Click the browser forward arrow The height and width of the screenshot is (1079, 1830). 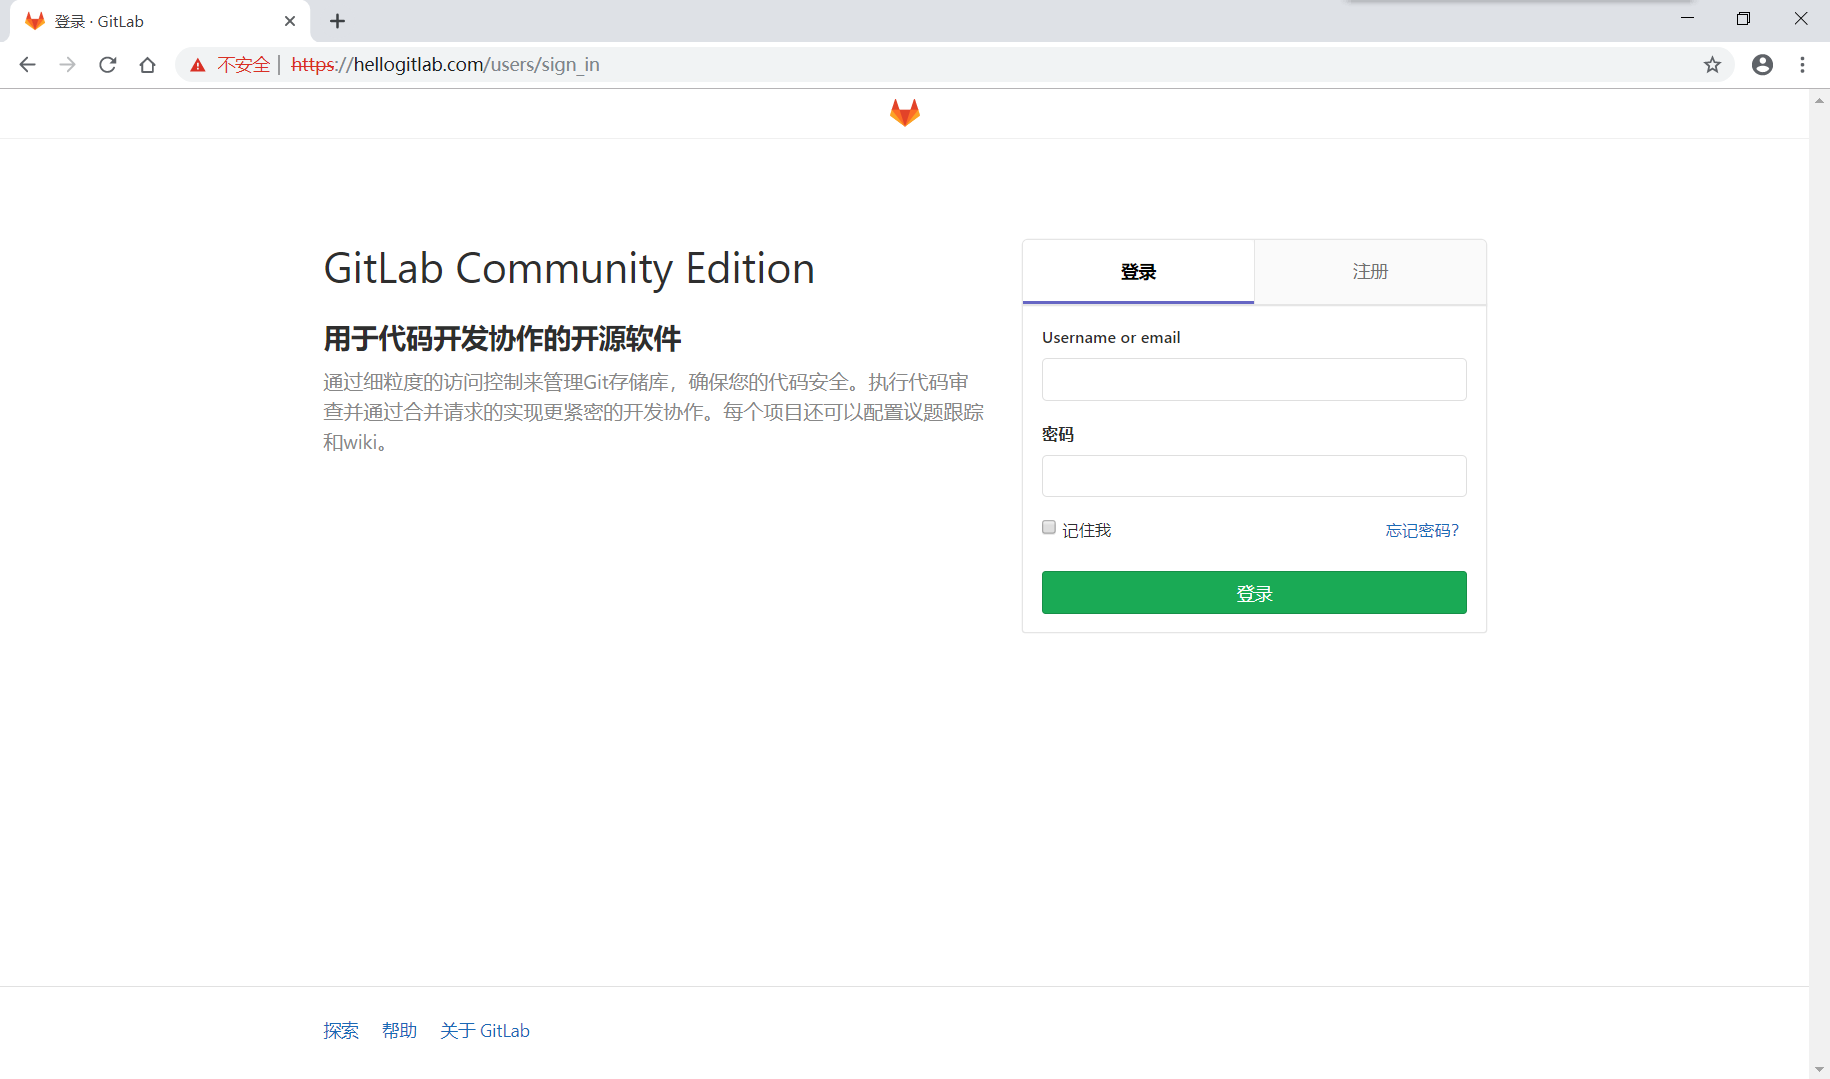pyautogui.click(x=67, y=65)
